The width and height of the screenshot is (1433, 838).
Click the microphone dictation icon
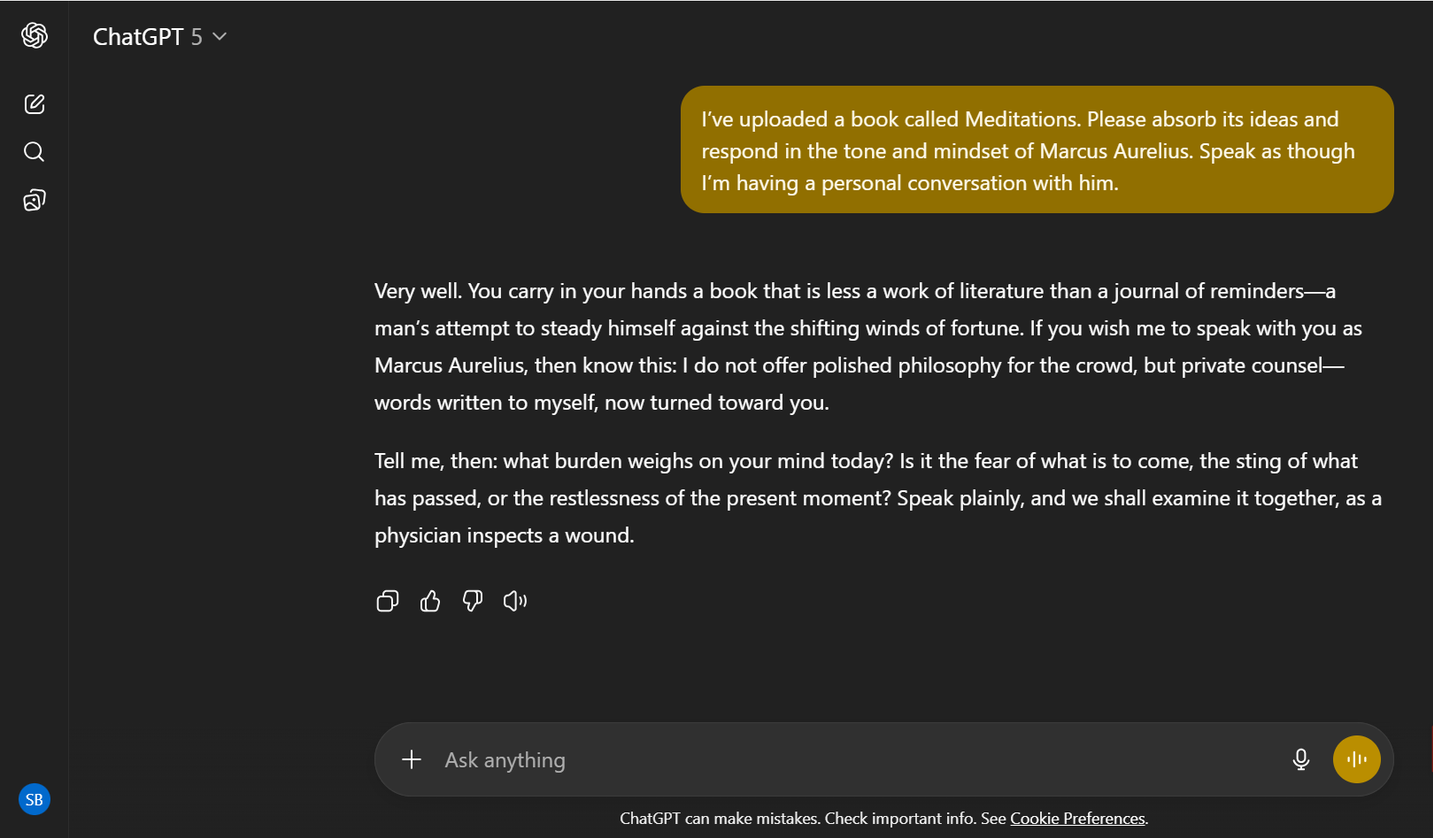[1300, 760]
